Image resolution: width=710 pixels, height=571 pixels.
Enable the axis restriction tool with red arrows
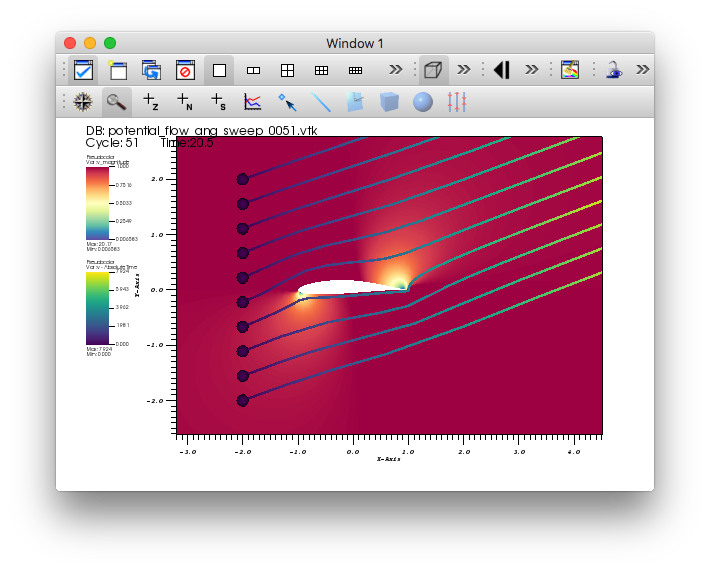click(456, 102)
